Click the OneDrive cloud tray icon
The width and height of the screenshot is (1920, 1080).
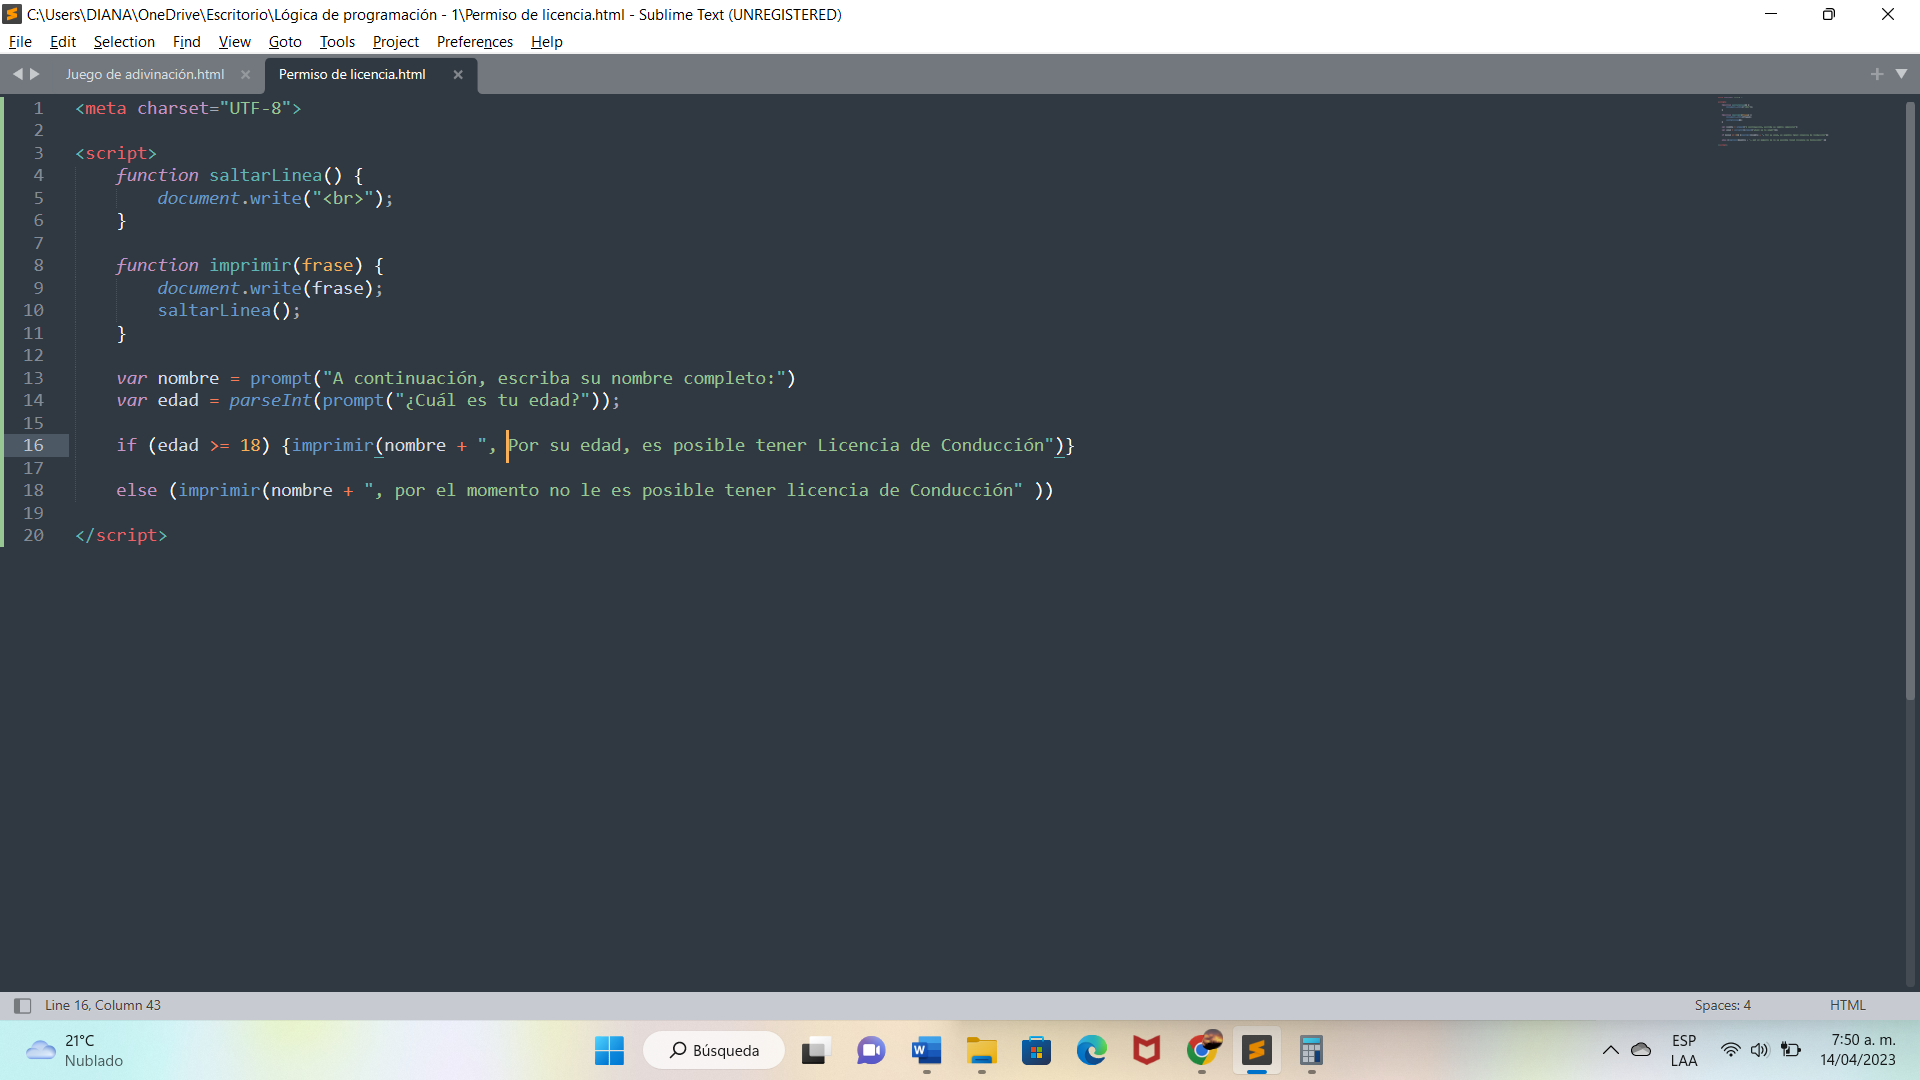(1641, 1051)
